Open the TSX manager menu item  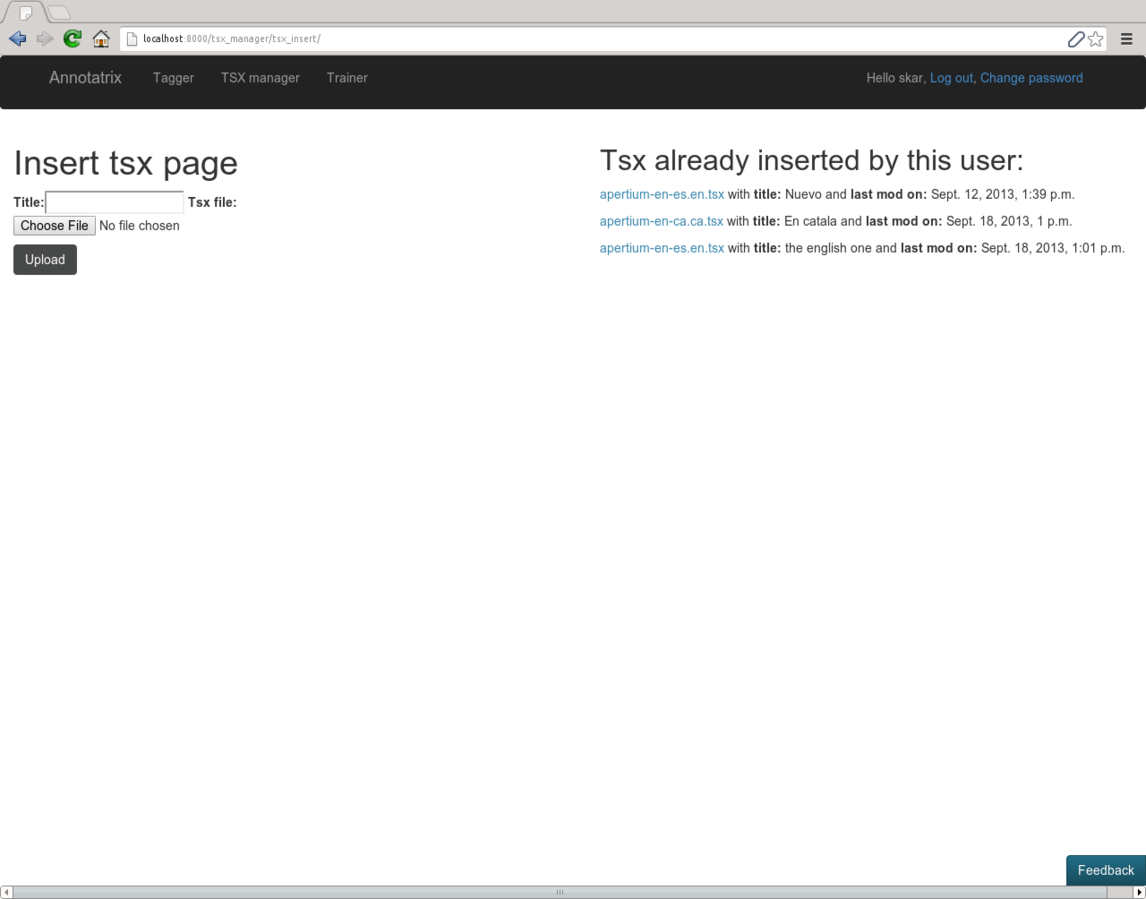[x=260, y=78]
